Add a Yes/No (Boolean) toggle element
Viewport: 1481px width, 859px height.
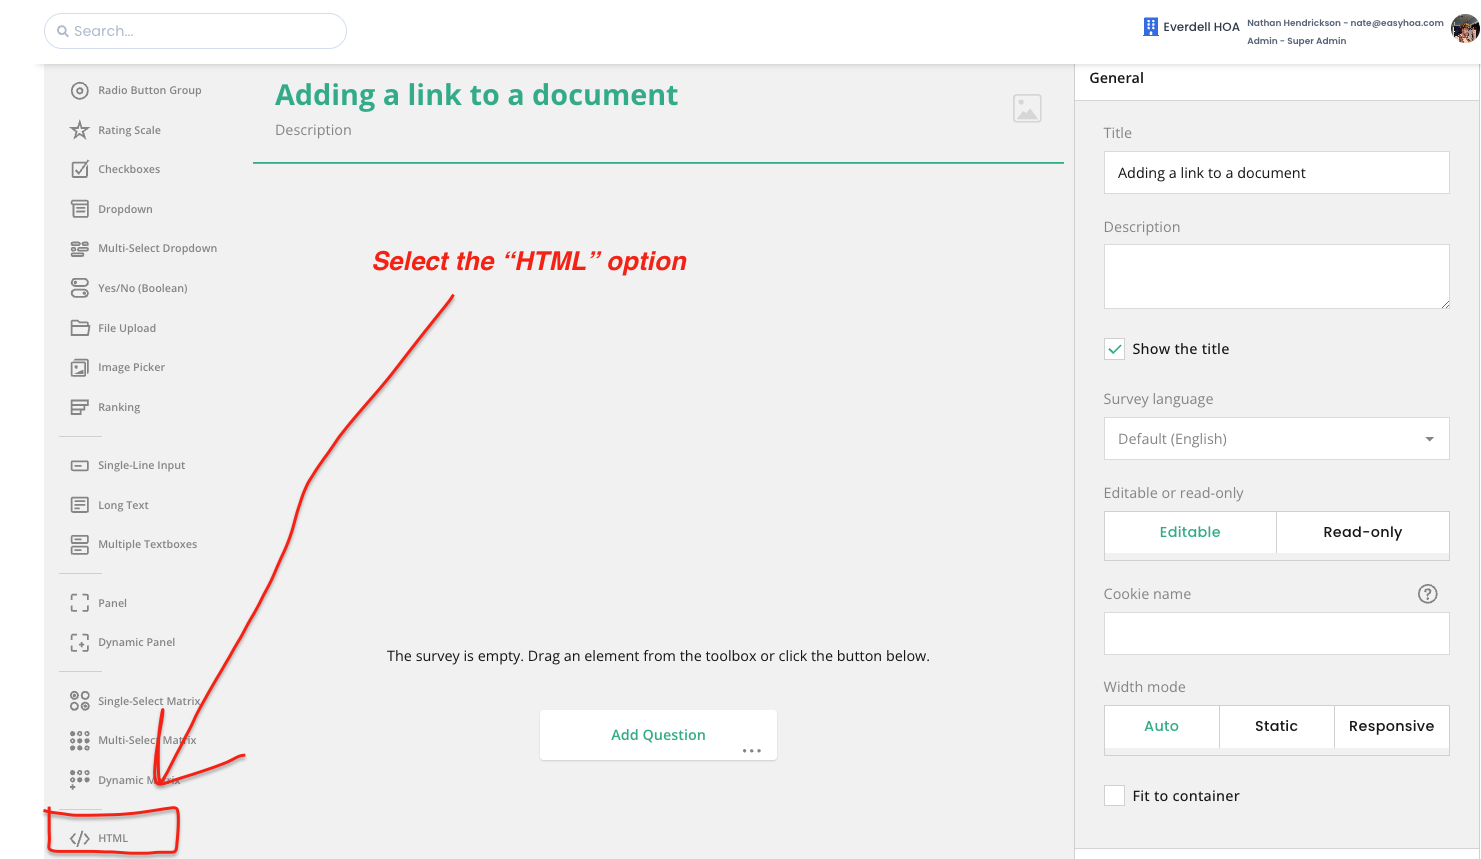coord(142,288)
